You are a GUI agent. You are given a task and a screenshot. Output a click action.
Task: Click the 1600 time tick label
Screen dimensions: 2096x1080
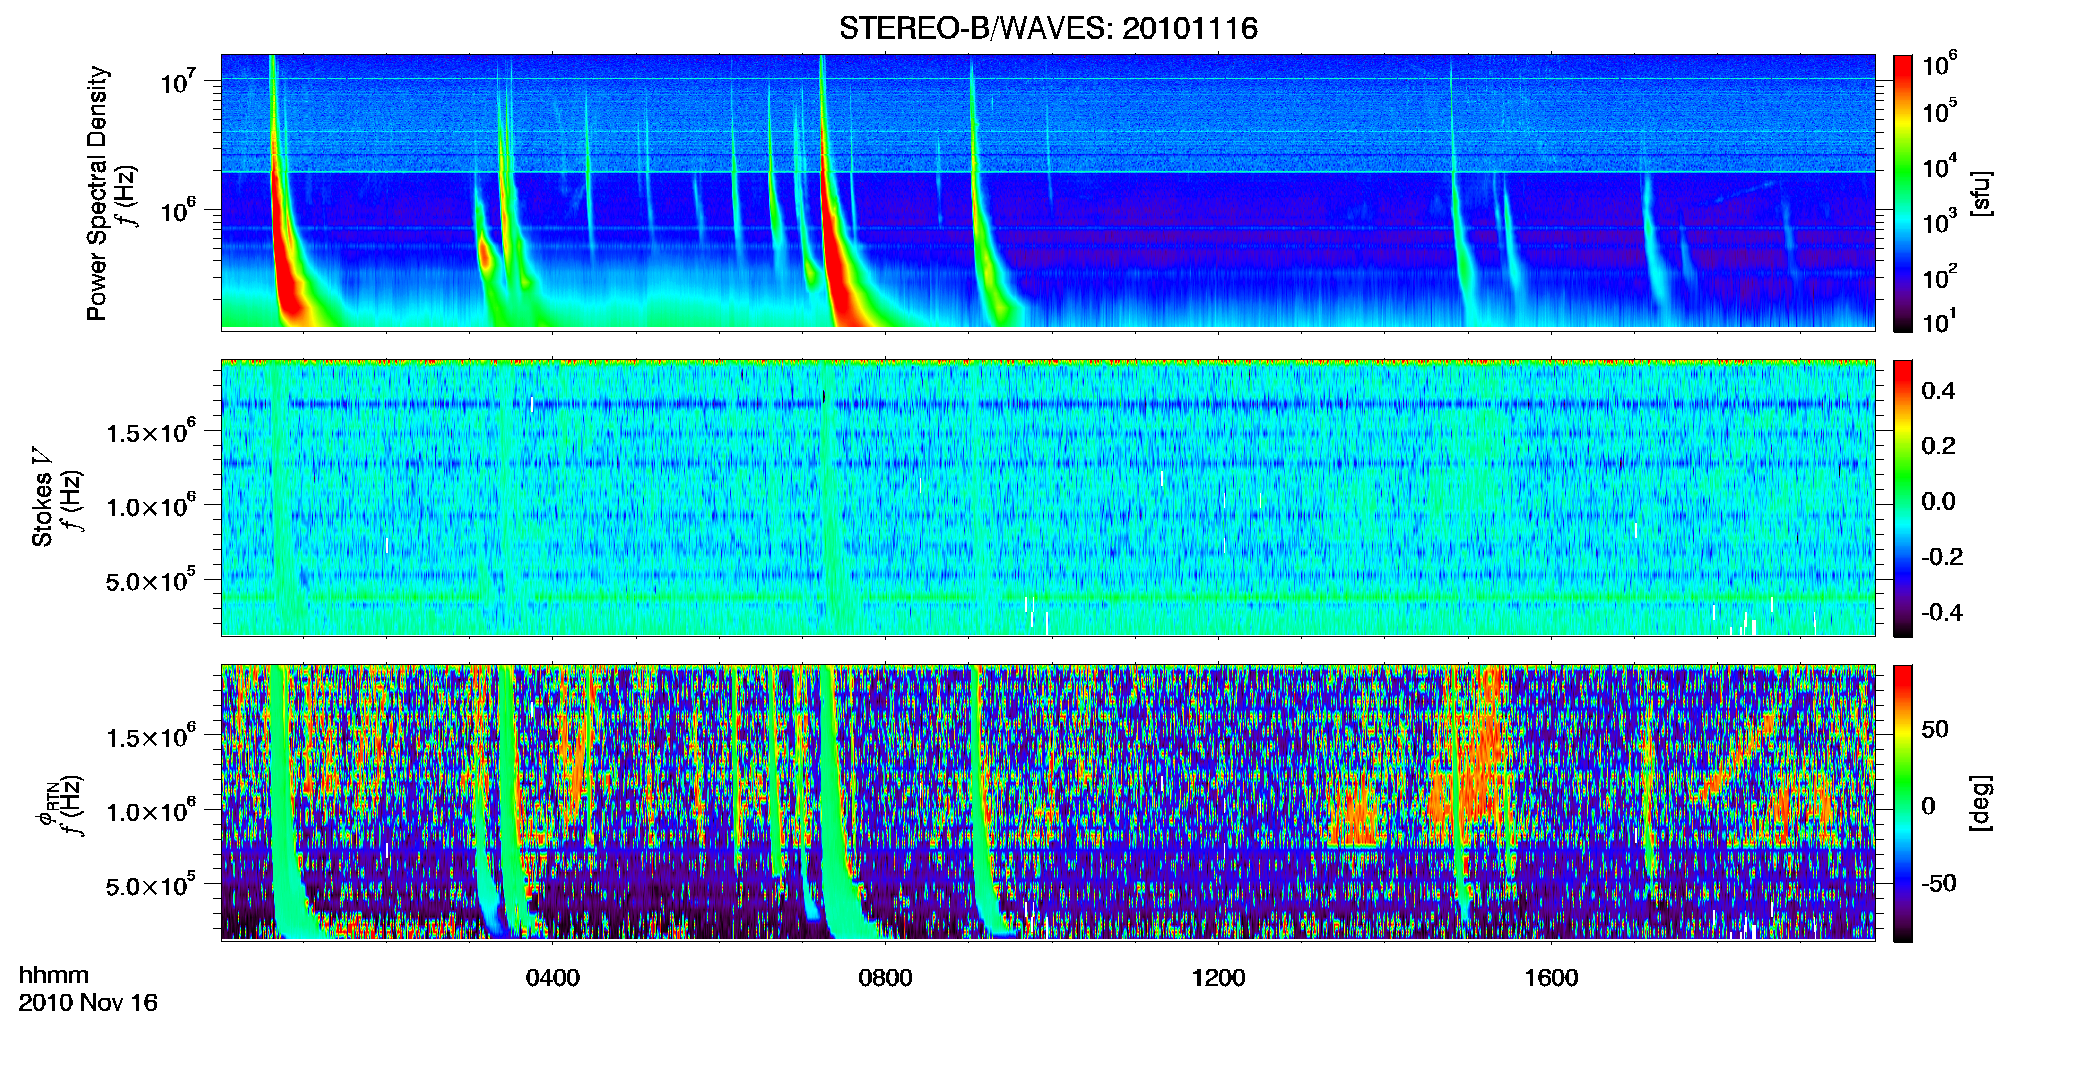tap(1551, 978)
